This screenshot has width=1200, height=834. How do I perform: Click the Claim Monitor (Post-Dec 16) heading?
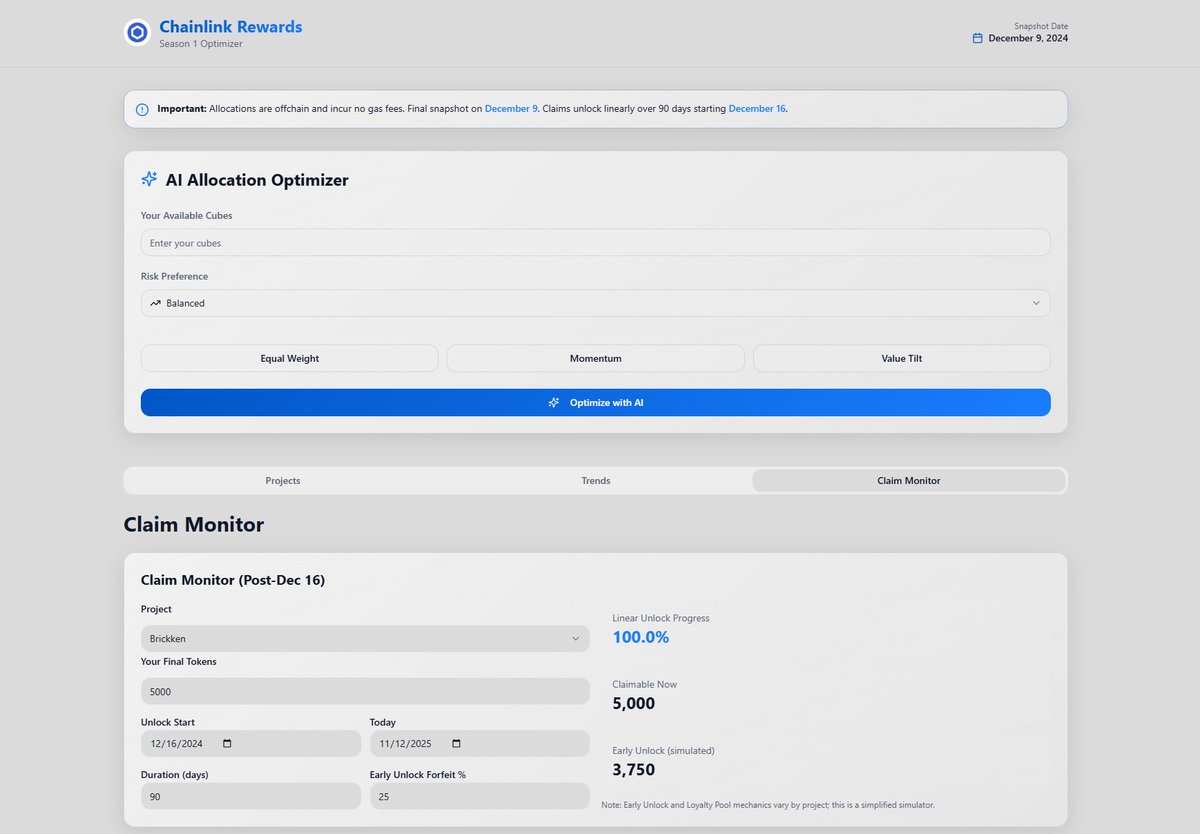233,579
